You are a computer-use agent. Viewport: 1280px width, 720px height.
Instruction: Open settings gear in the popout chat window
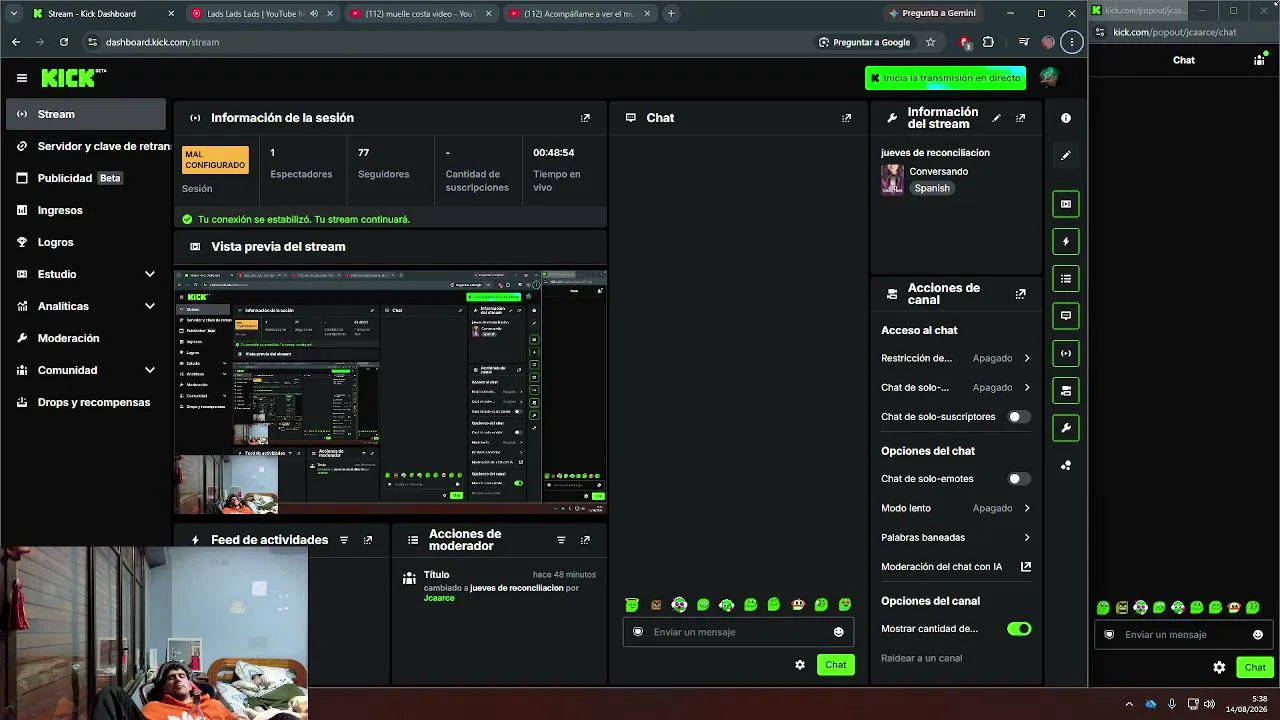[x=1219, y=667]
